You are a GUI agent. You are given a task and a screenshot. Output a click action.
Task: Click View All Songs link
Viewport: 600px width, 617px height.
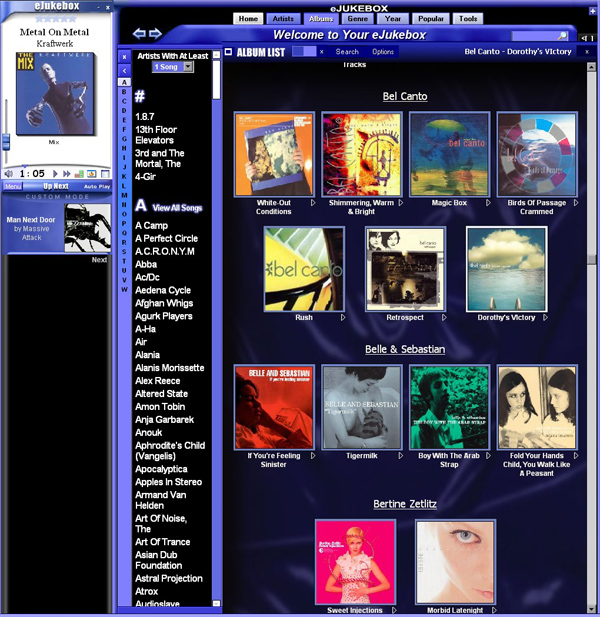pos(177,208)
